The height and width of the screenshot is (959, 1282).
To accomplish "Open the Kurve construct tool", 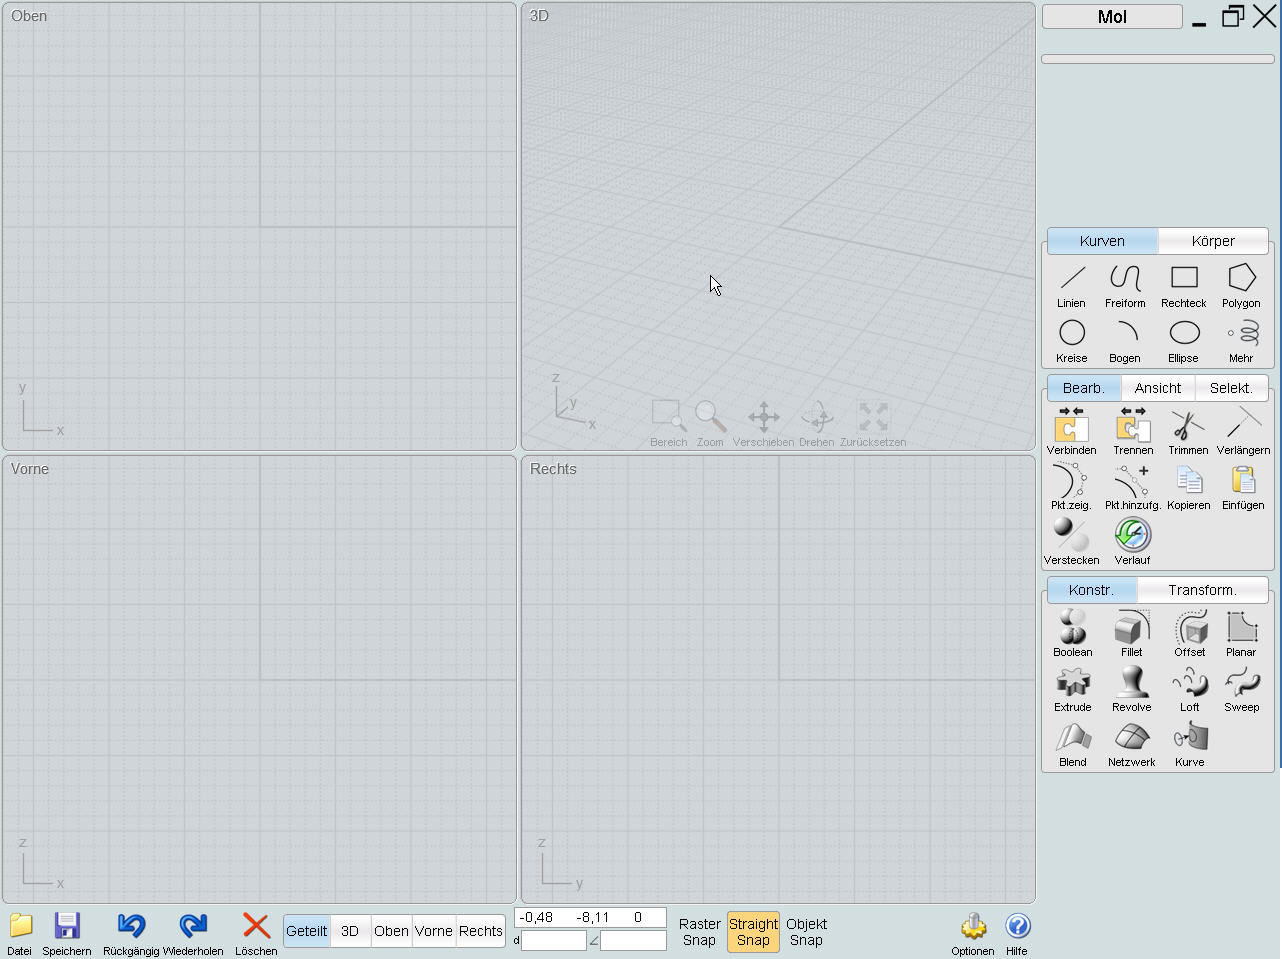I will coord(1190,744).
